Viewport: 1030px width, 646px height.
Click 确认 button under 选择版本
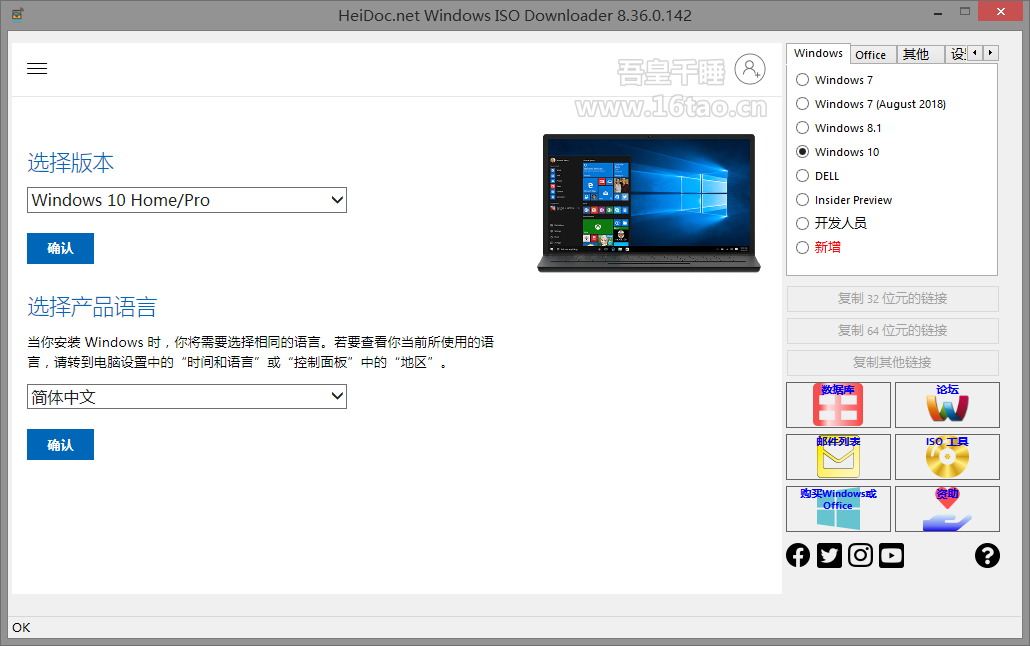(x=60, y=248)
